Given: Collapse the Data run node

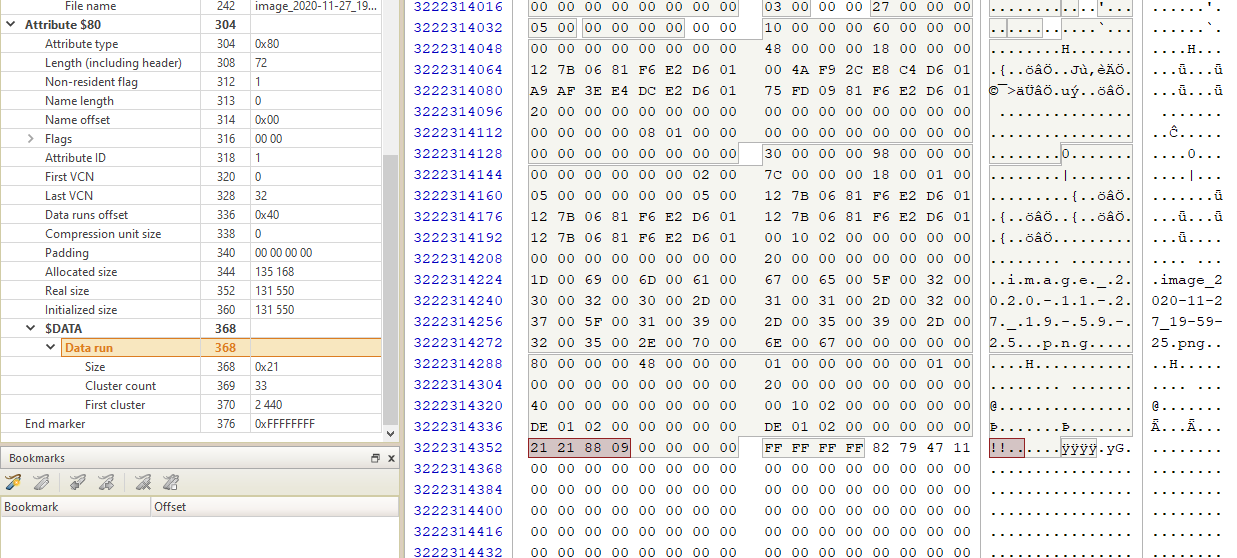Looking at the screenshot, I should (x=51, y=347).
